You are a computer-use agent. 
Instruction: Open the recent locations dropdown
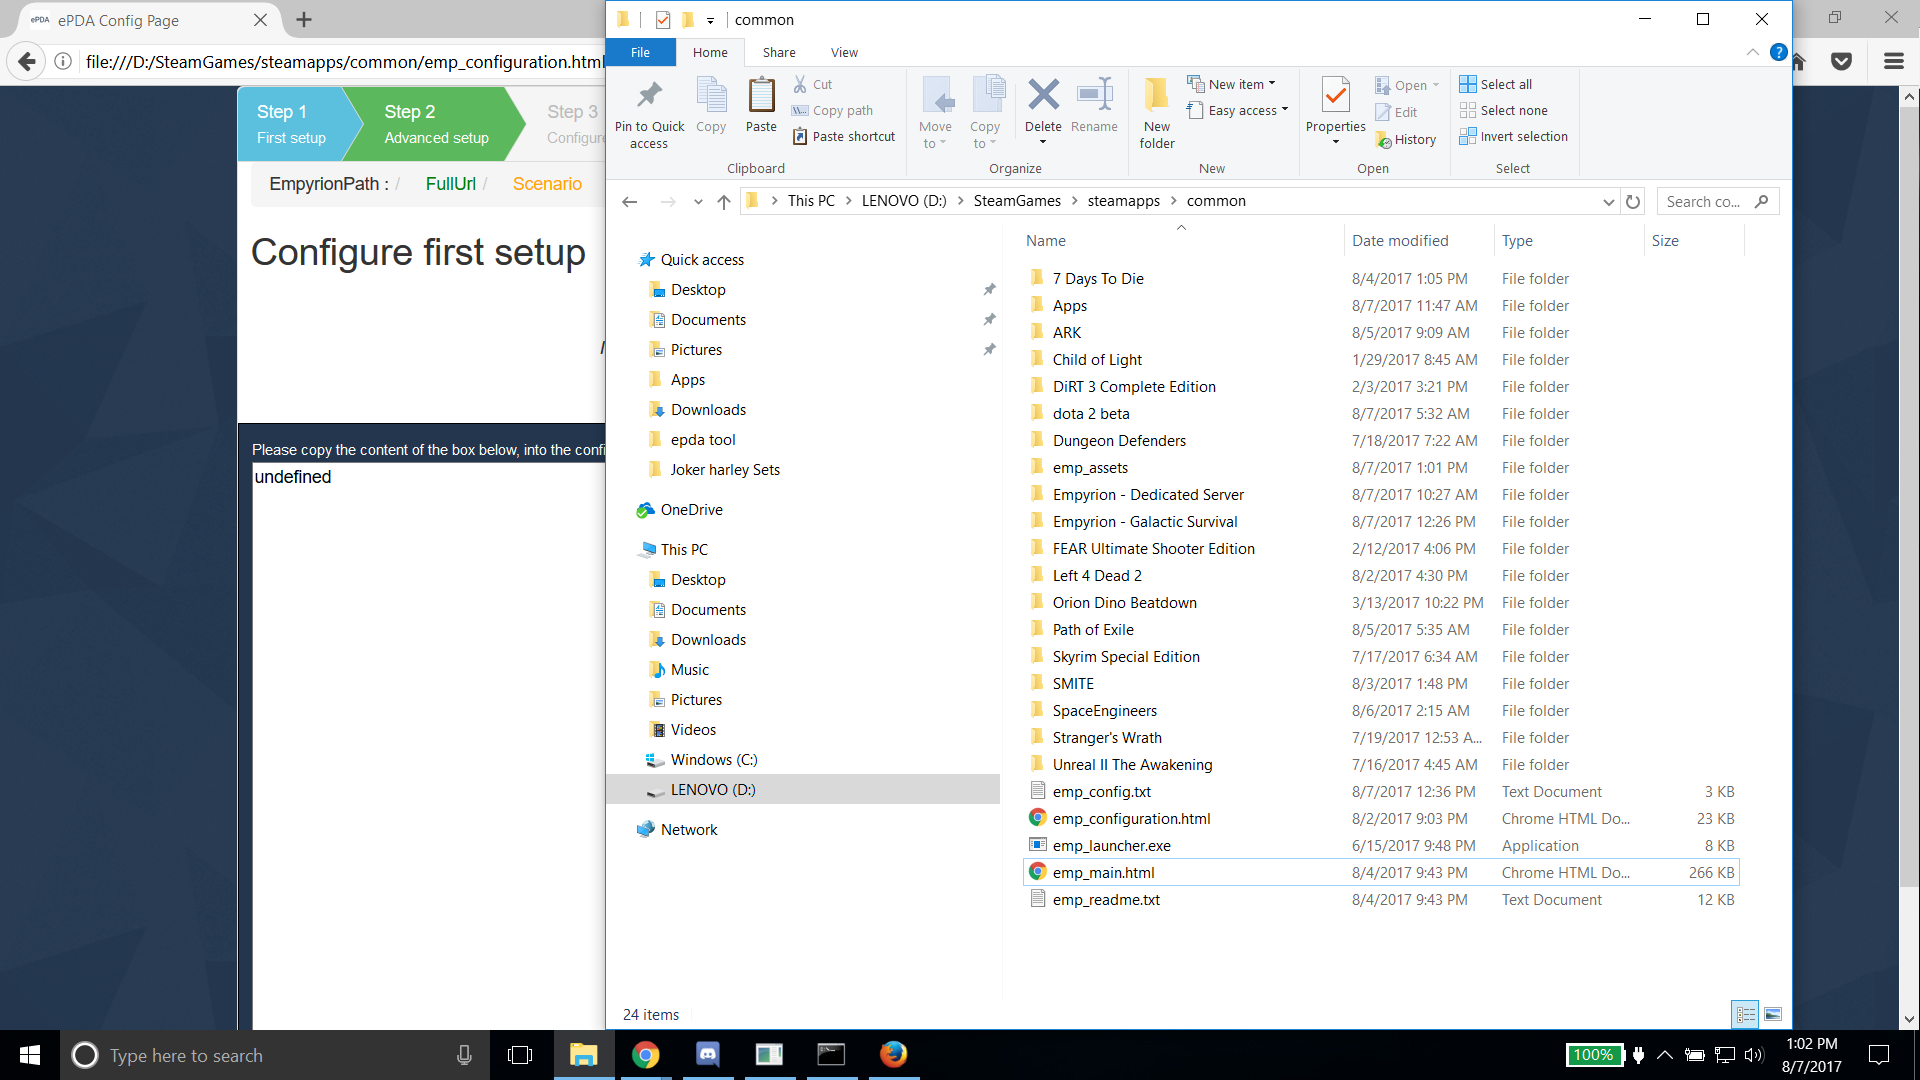click(698, 201)
